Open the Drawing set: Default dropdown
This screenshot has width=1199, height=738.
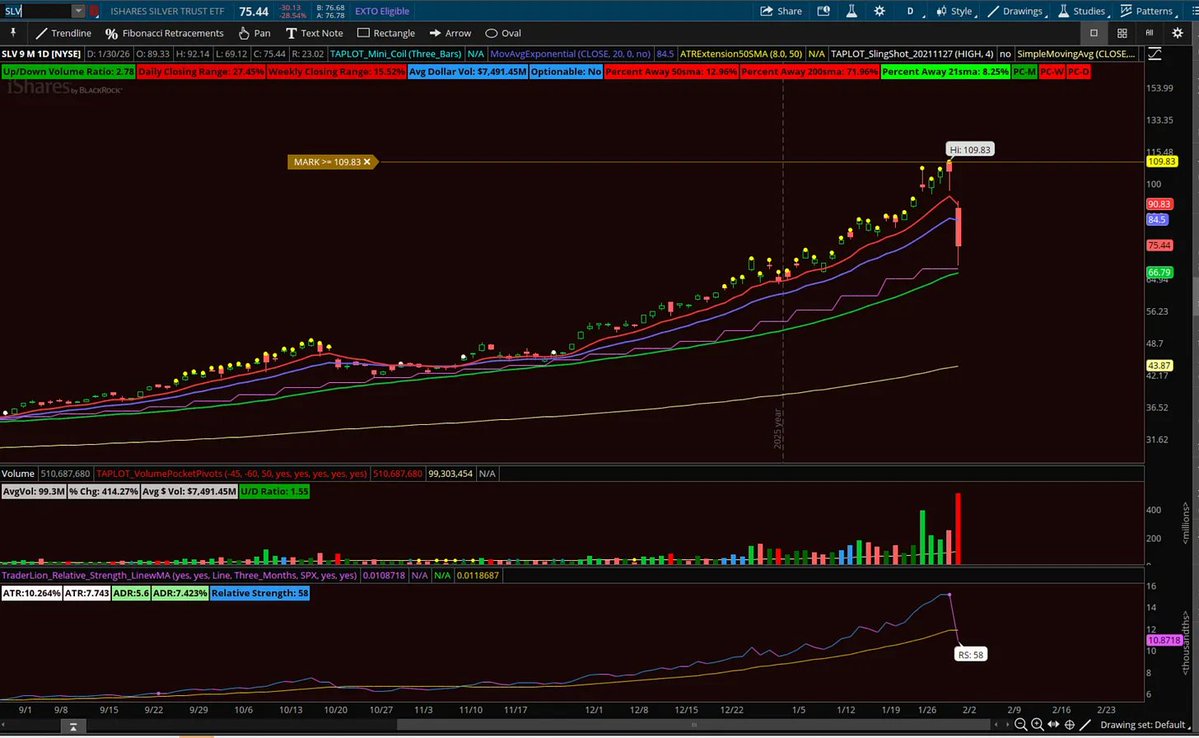[x=1145, y=724]
